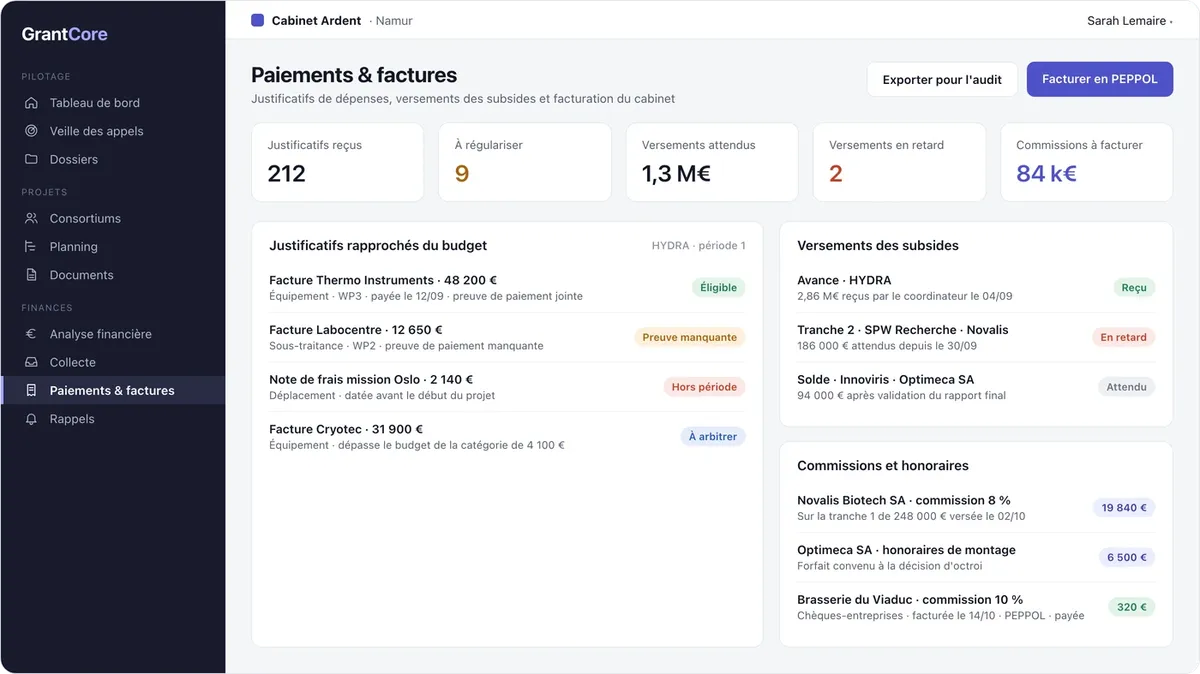Click the Éligible status badge

pyautogui.click(x=718, y=288)
